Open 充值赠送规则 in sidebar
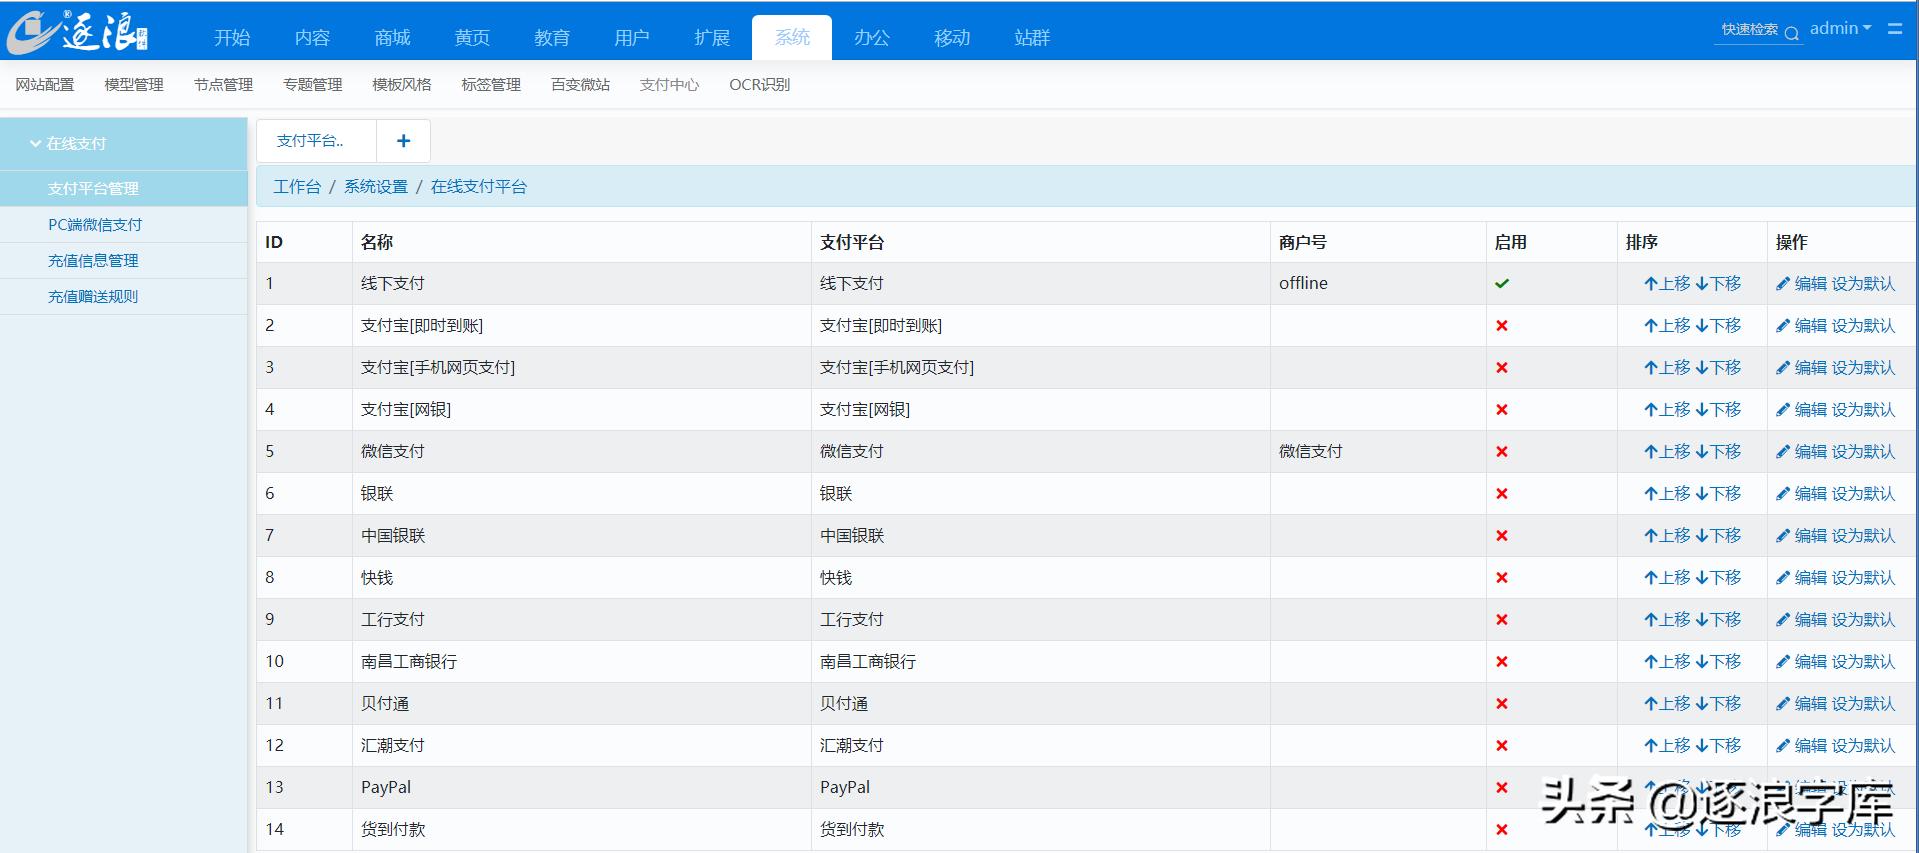 point(93,297)
